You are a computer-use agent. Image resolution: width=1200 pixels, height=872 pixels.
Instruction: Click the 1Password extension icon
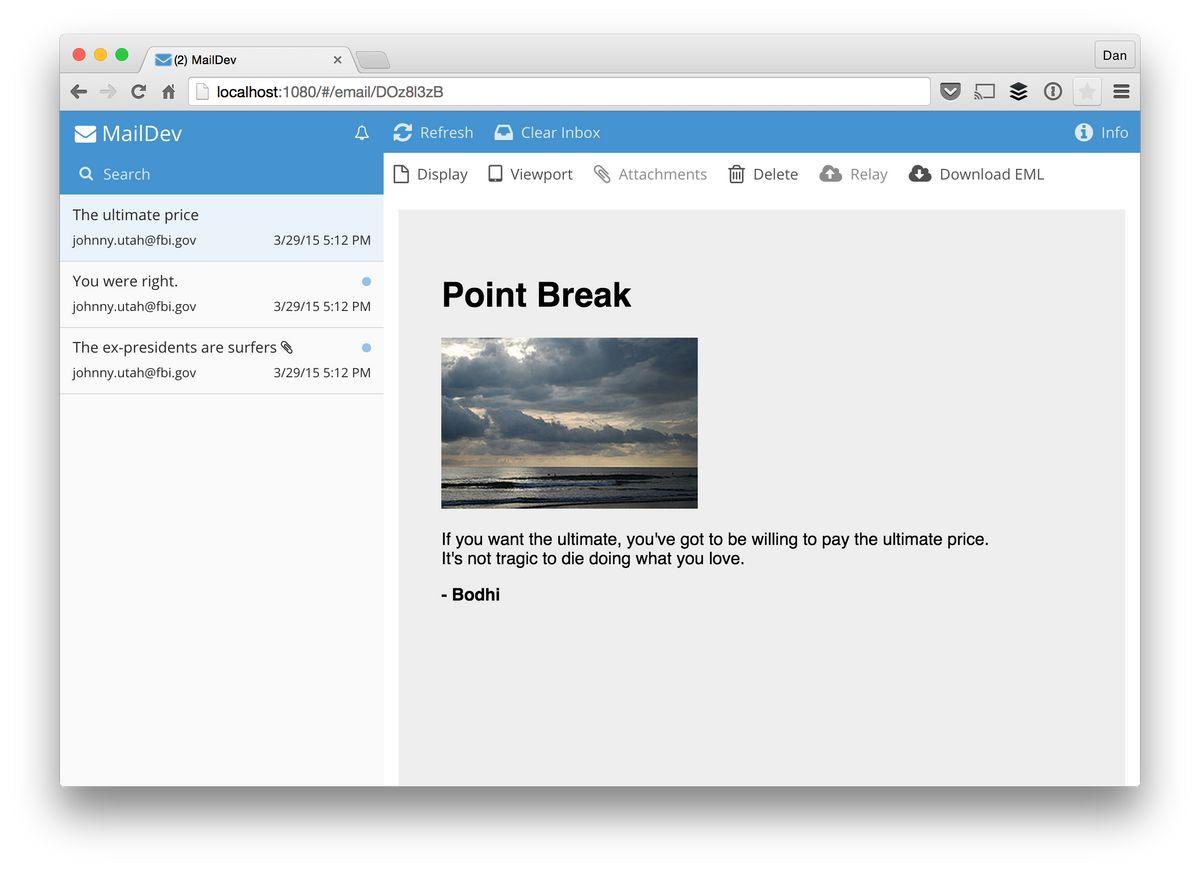pos(1053,92)
